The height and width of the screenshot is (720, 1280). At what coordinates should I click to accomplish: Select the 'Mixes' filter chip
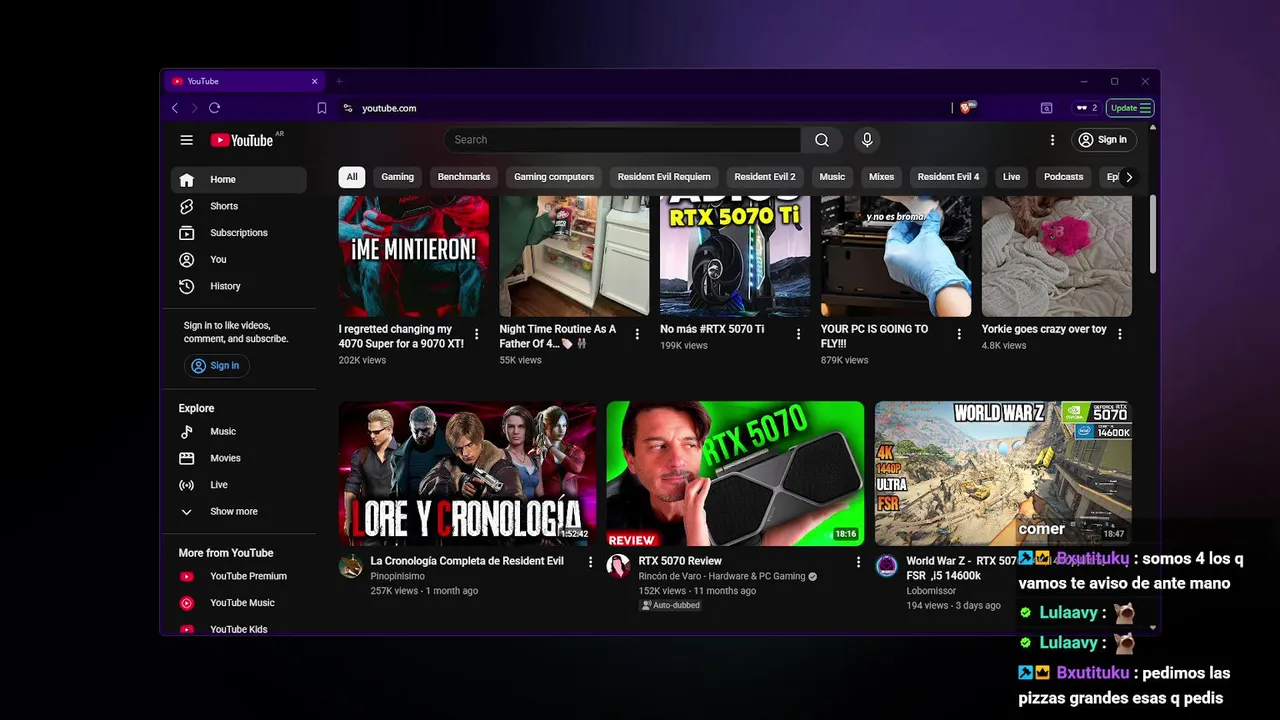[x=881, y=177]
